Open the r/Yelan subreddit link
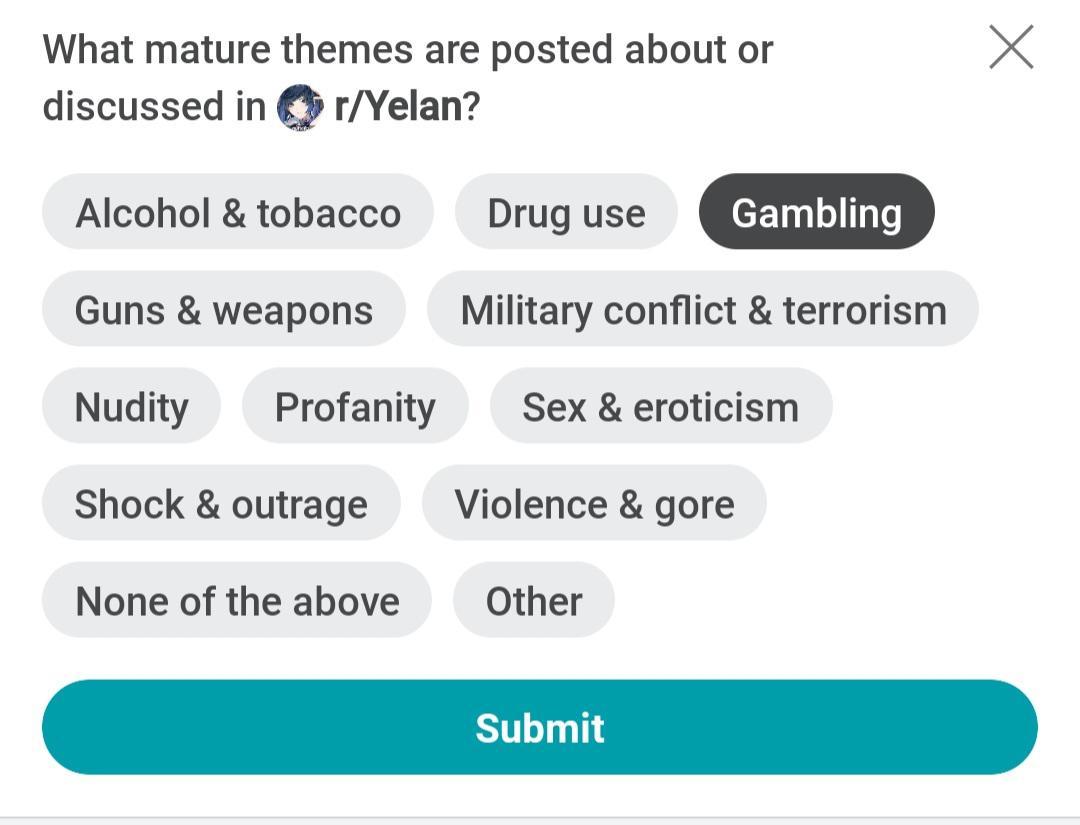1080x825 pixels. 398,106
